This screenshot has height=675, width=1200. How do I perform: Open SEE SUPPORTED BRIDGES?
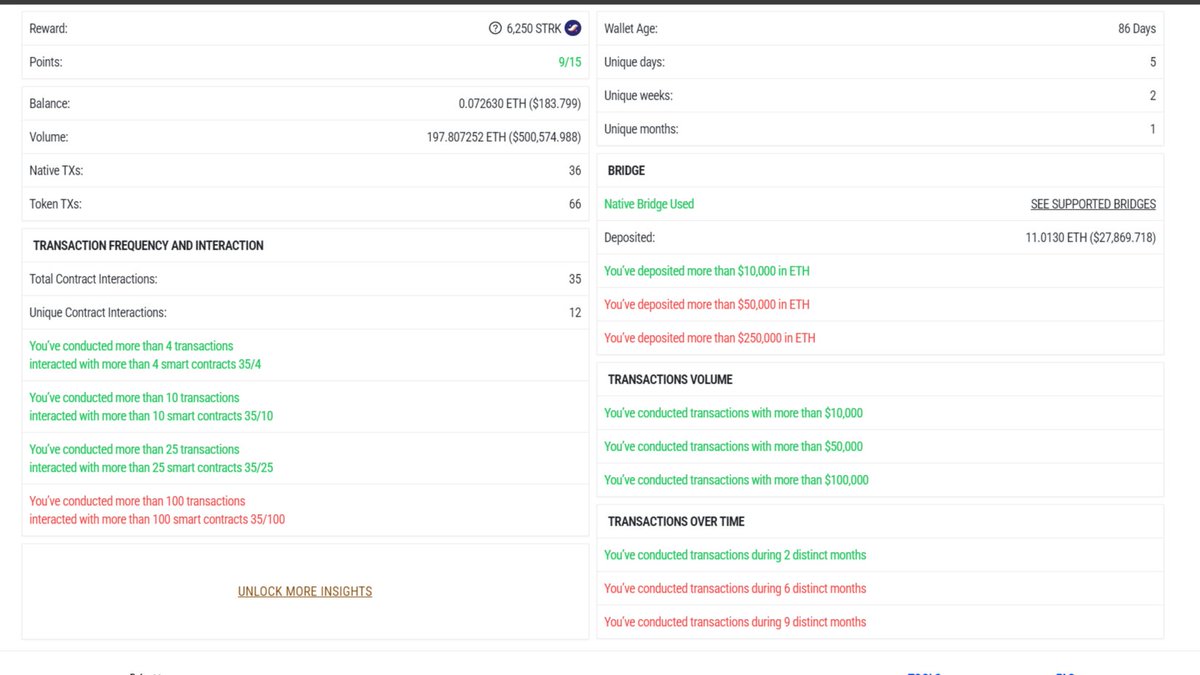1093,204
